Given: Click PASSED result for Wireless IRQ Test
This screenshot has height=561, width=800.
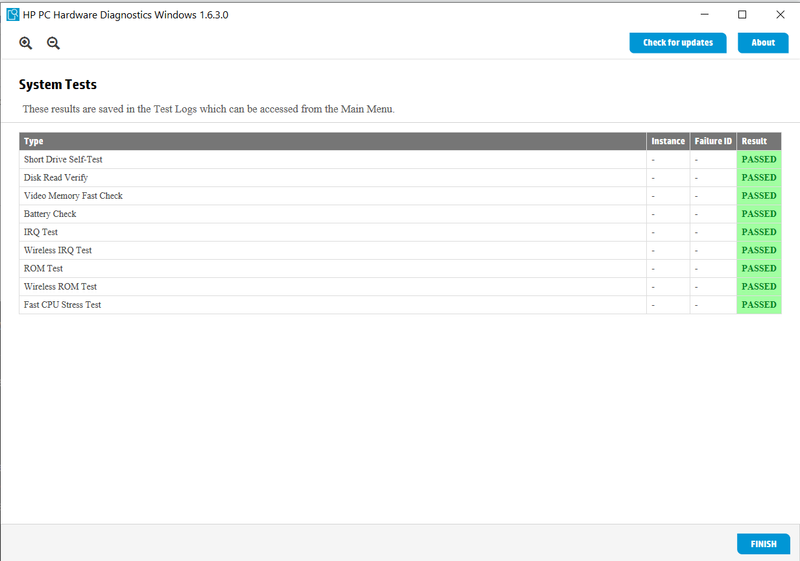Looking at the screenshot, I should pos(759,250).
